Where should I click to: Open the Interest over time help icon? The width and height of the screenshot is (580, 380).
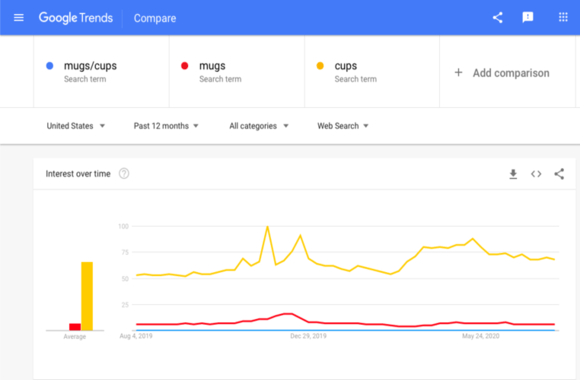pyautogui.click(x=124, y=174)
